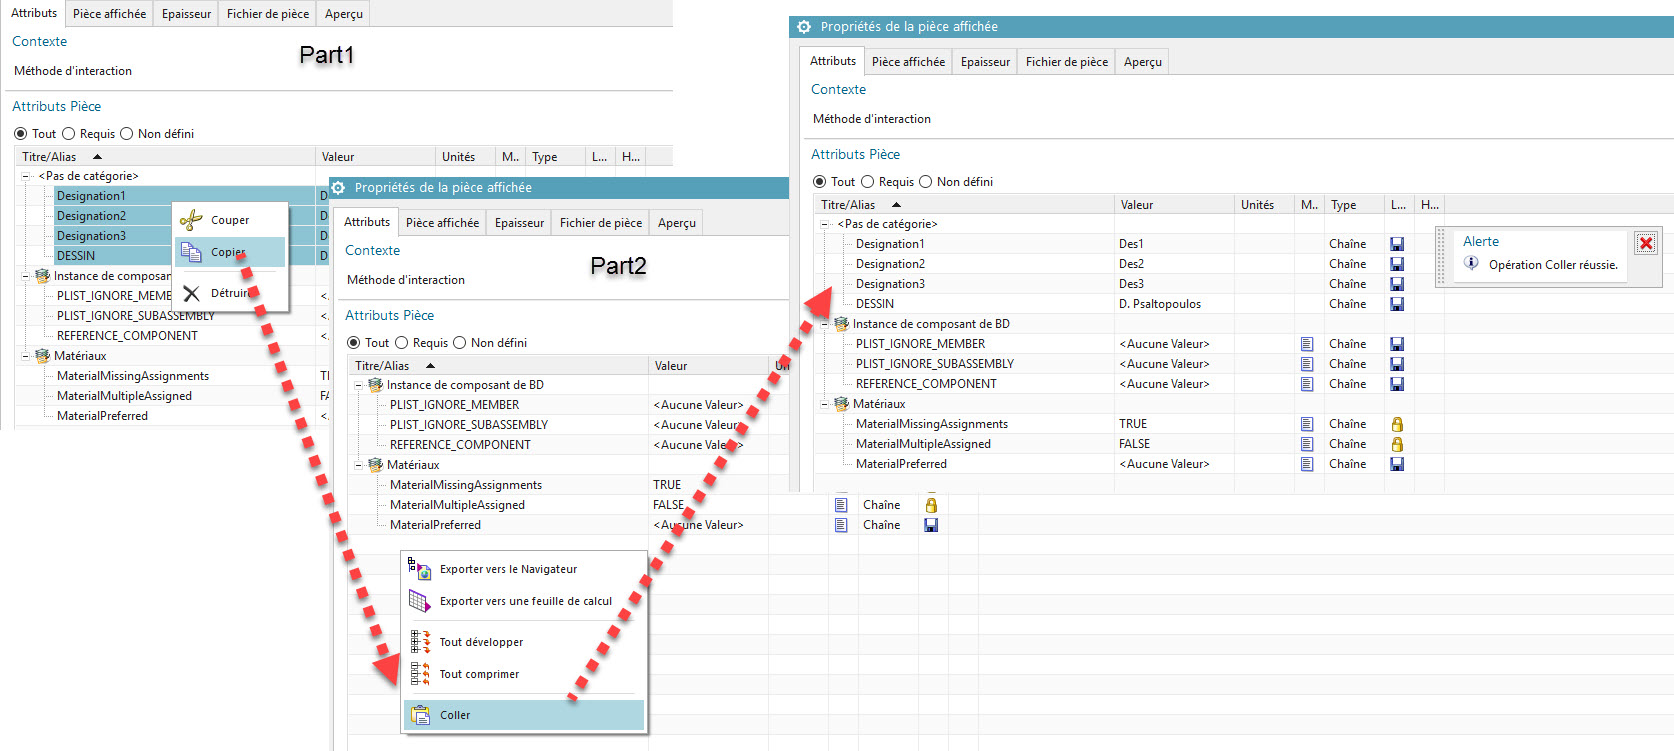Click the Tout développer icon
Viewport: 1674px width, 751px height.
click(420, 642)
